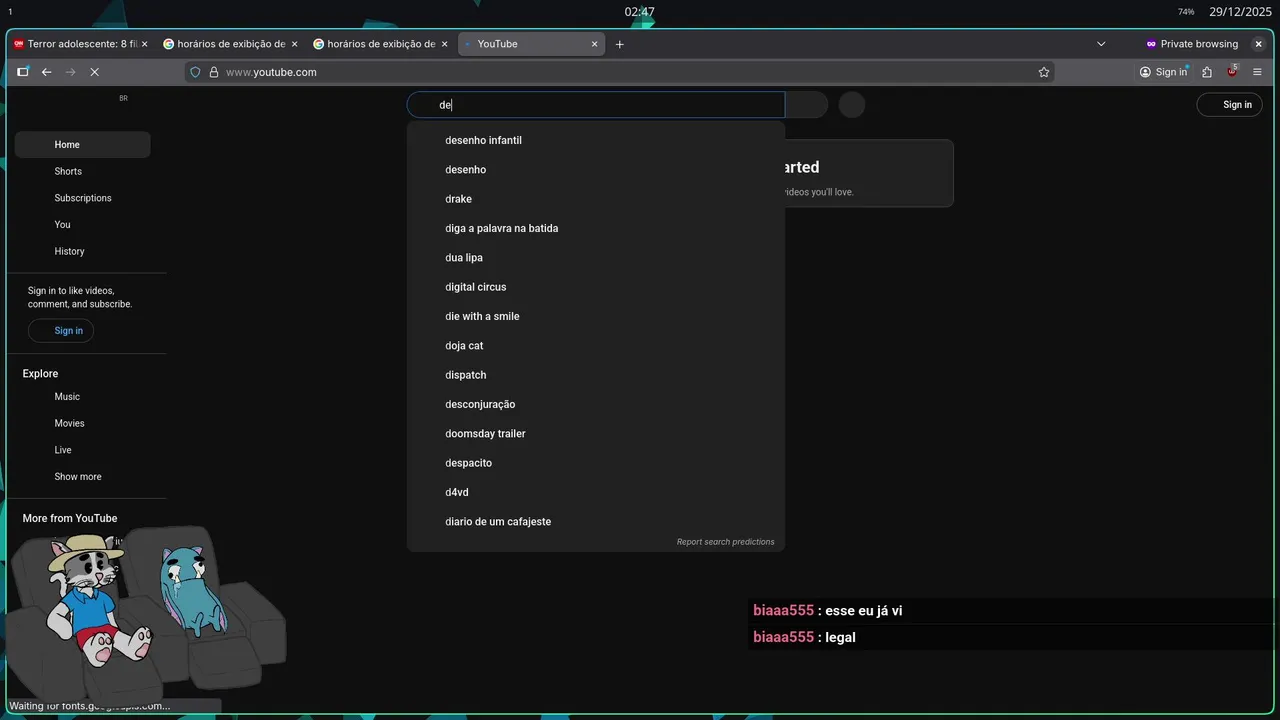The image size is (1280, 720).
Task: Open the extensions puzzle icon
Action: click(x=1207, y=72)
